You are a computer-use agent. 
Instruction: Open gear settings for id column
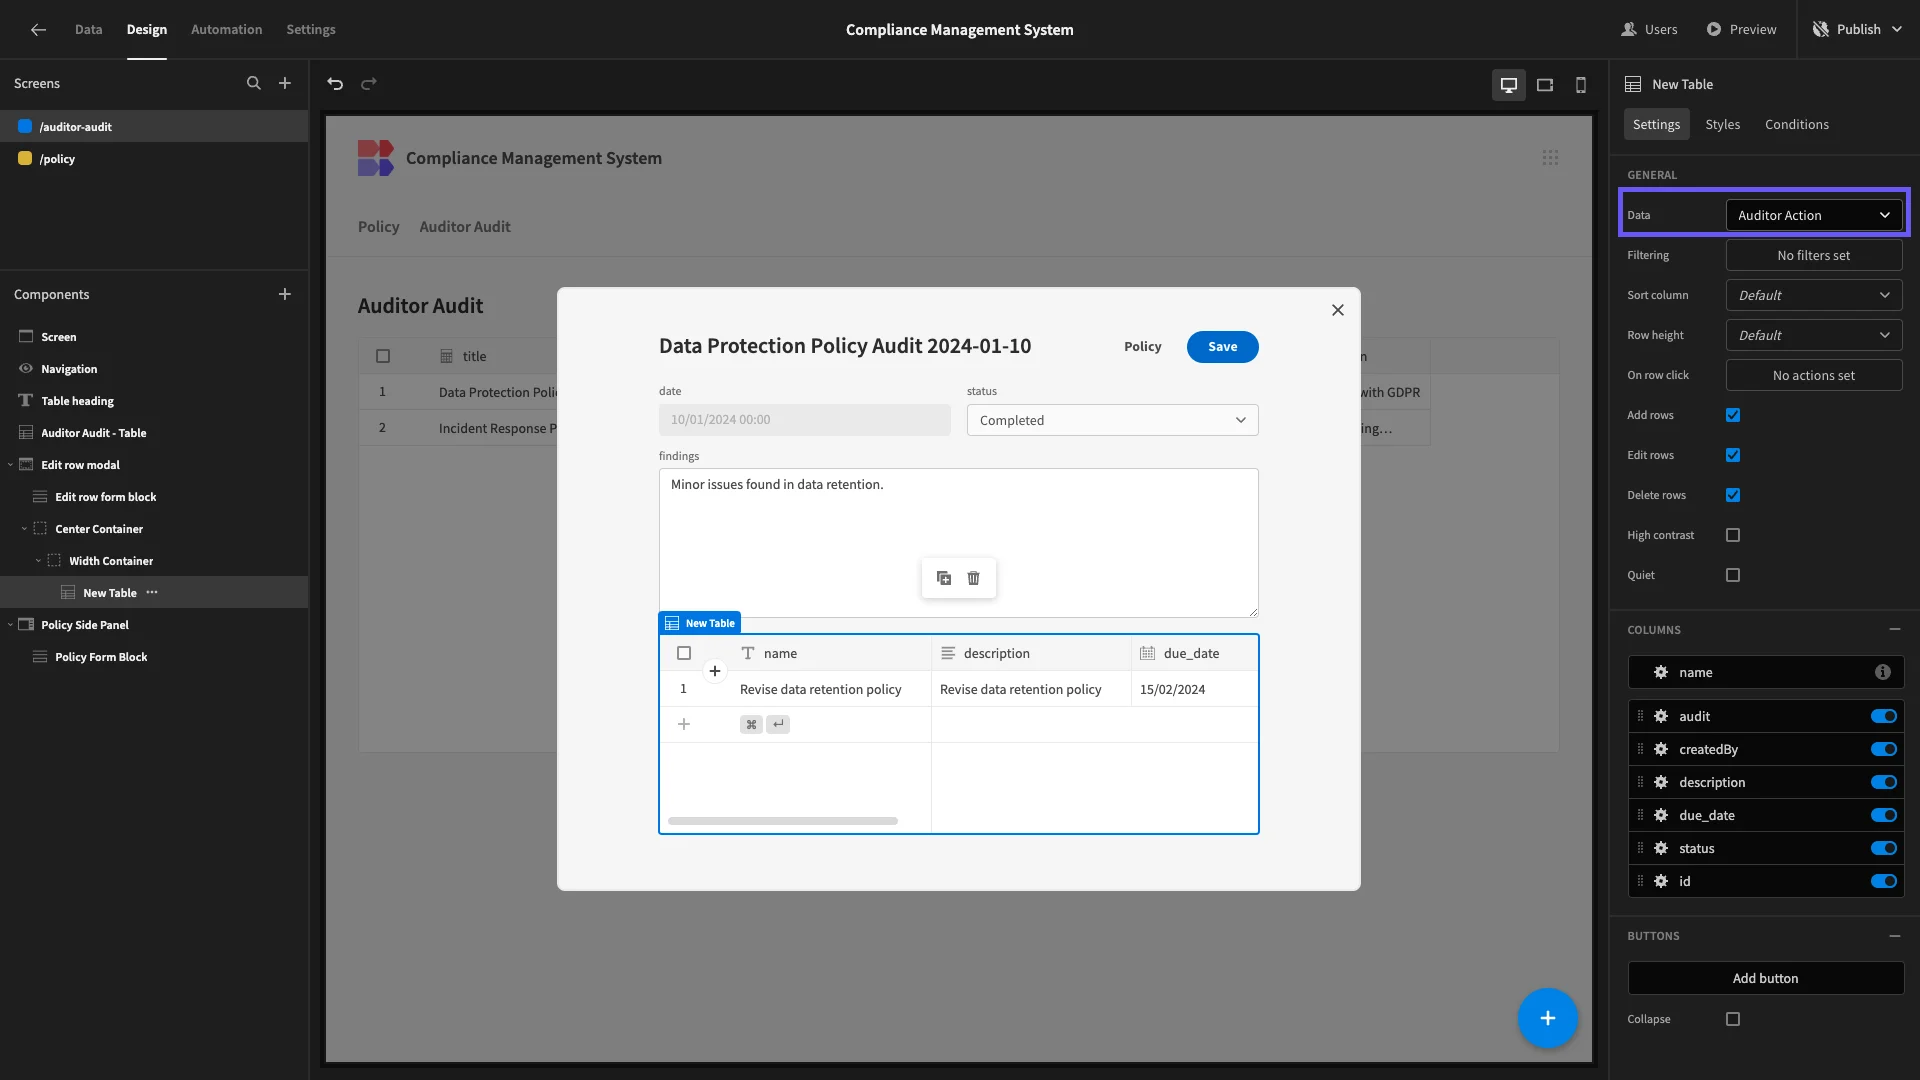tap(1661, 881)
